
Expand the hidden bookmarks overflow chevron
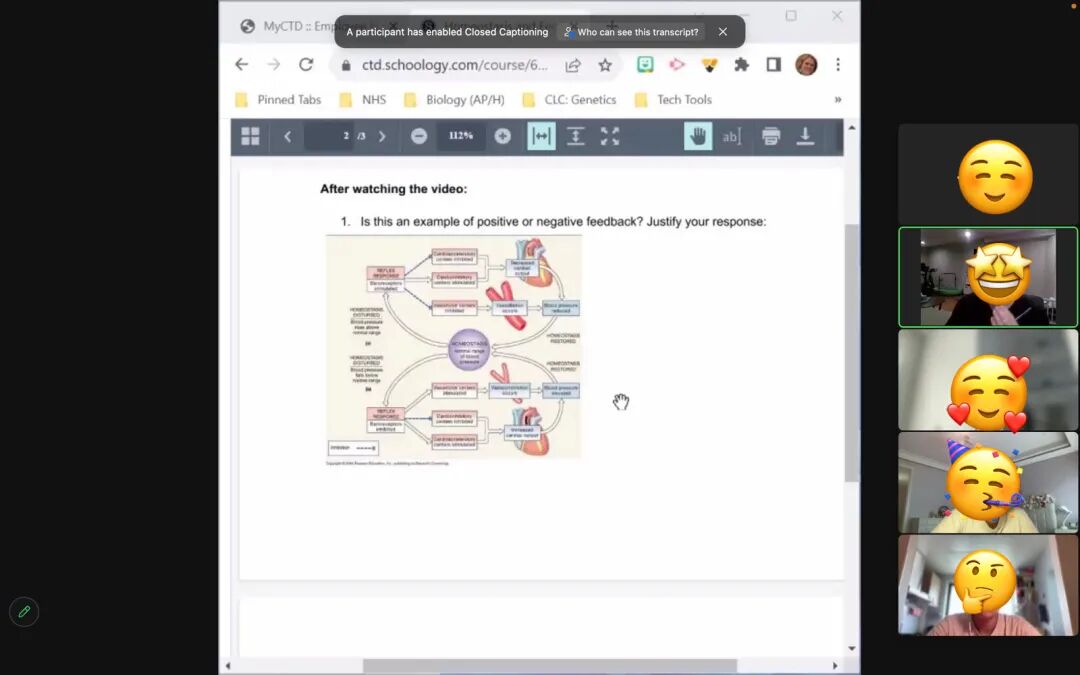coord(838,100)
